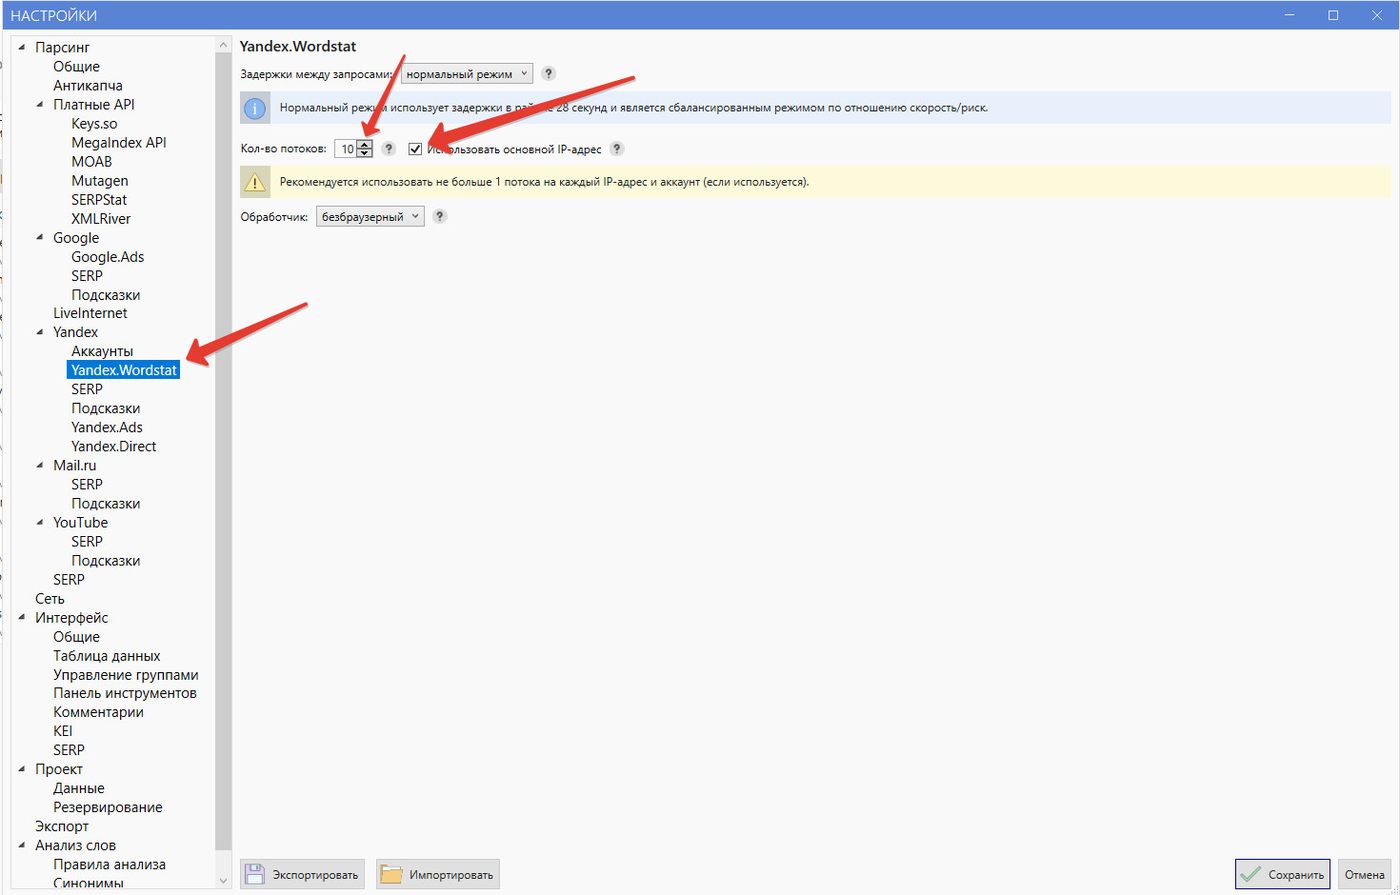Decrease thread count with down arrow
This screenshot has width=1400, height=895.
(x=364, y=153)
